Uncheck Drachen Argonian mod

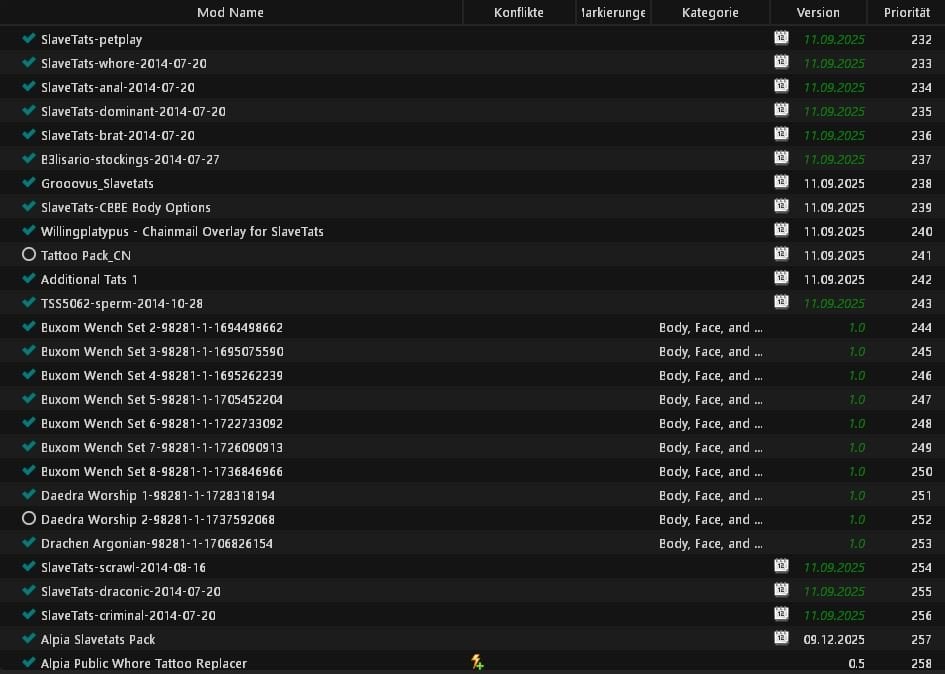click(x=28, y=543)
